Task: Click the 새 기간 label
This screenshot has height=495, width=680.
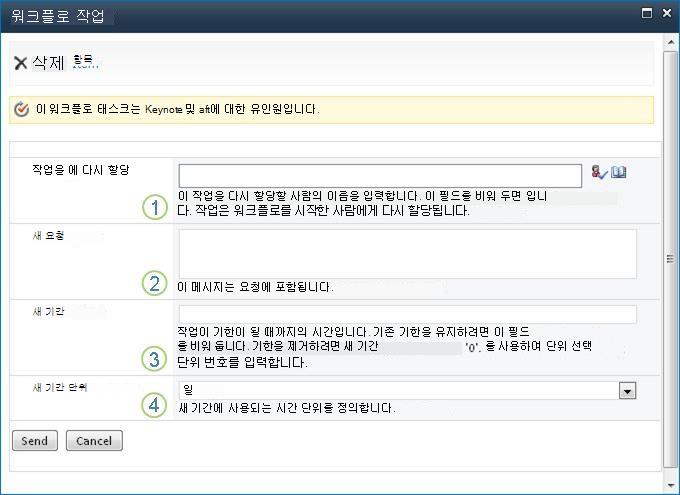Action: tap(48, 311)
